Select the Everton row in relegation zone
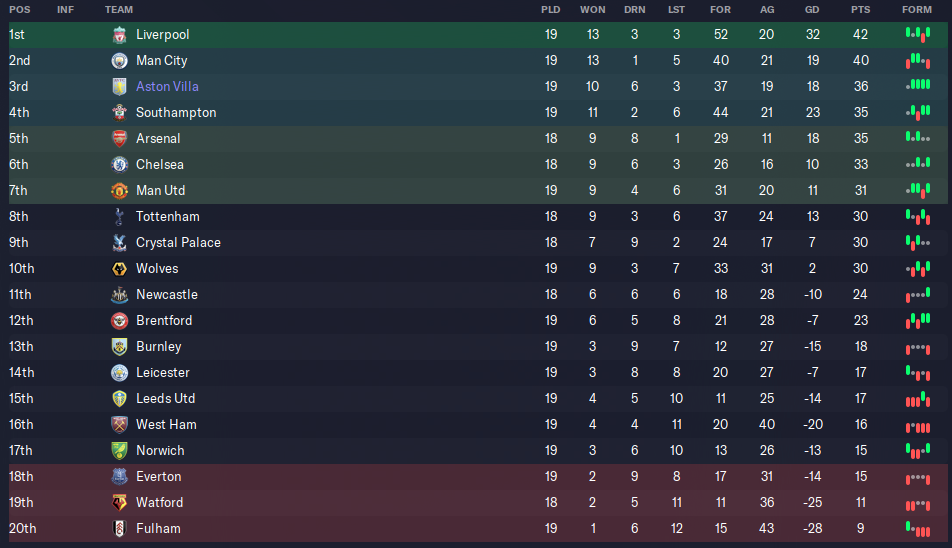 [400, 477]
